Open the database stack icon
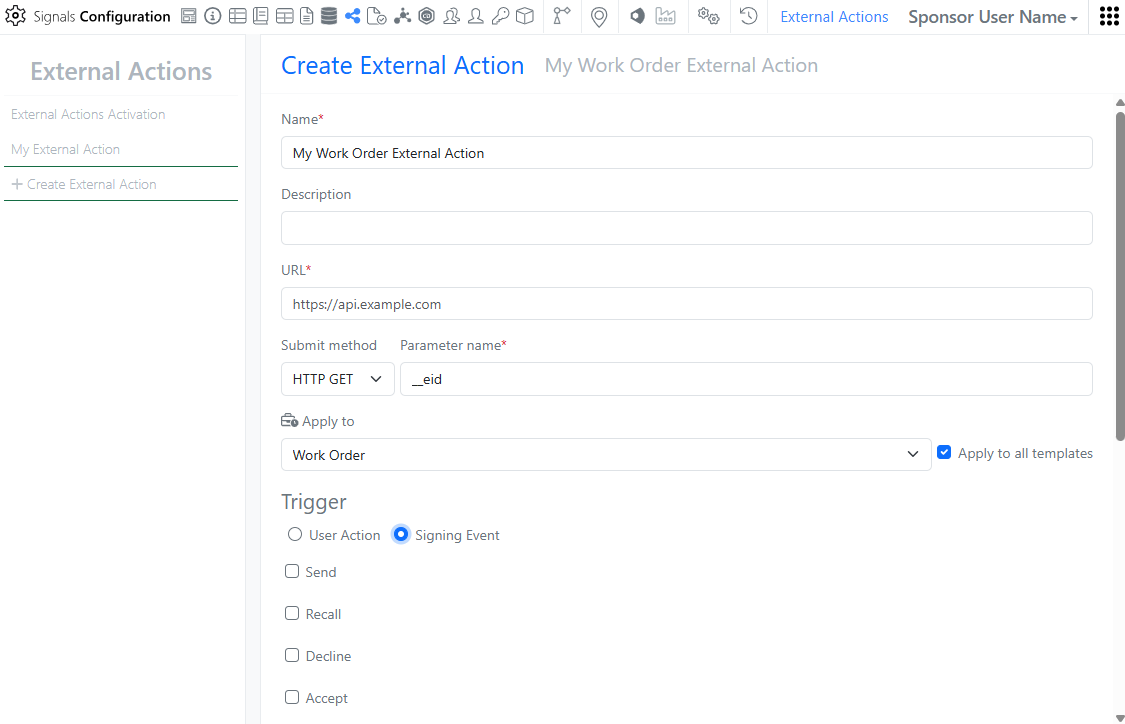1125x724 pixels. point(329,16)
